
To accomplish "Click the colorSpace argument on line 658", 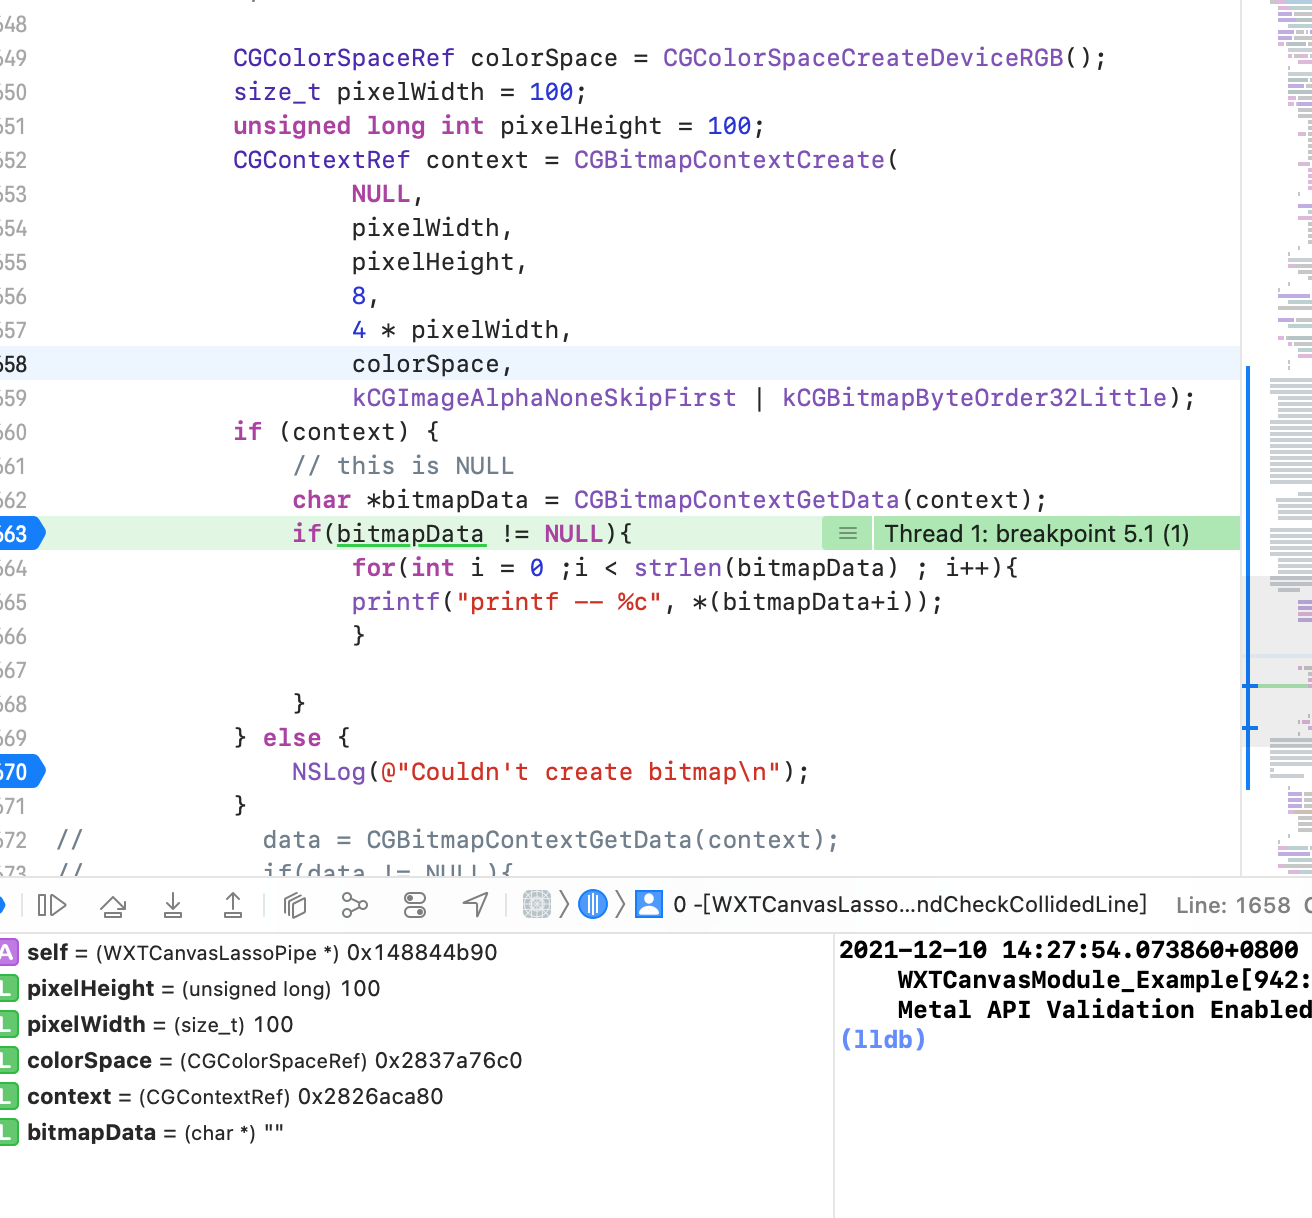I will coord(425,364).
